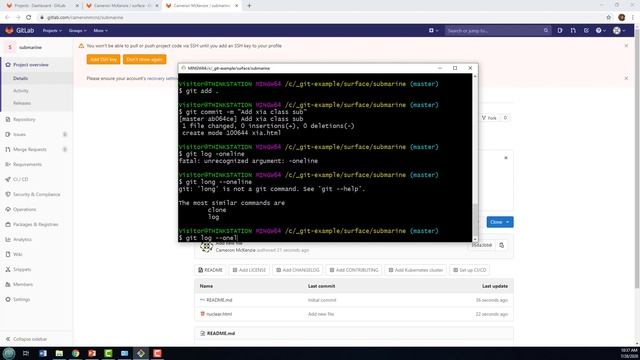Open a new browser tab
Screen dimensions: 640x360
(x=249, y=6)
